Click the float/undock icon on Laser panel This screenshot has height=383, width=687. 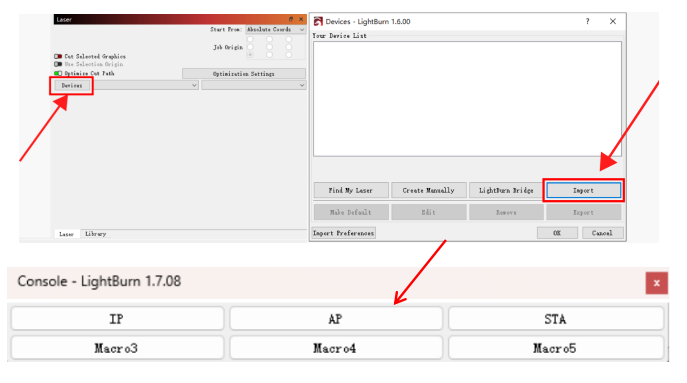pyautogui.click(x=291, y=19)
